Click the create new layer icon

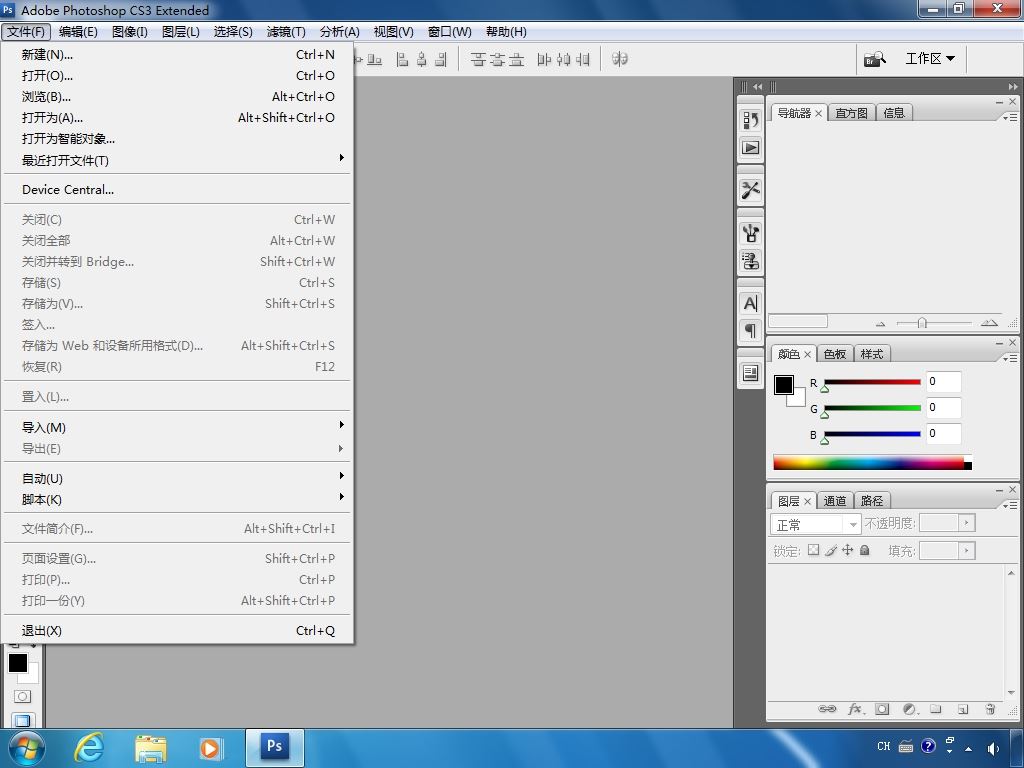pos(963,709)
